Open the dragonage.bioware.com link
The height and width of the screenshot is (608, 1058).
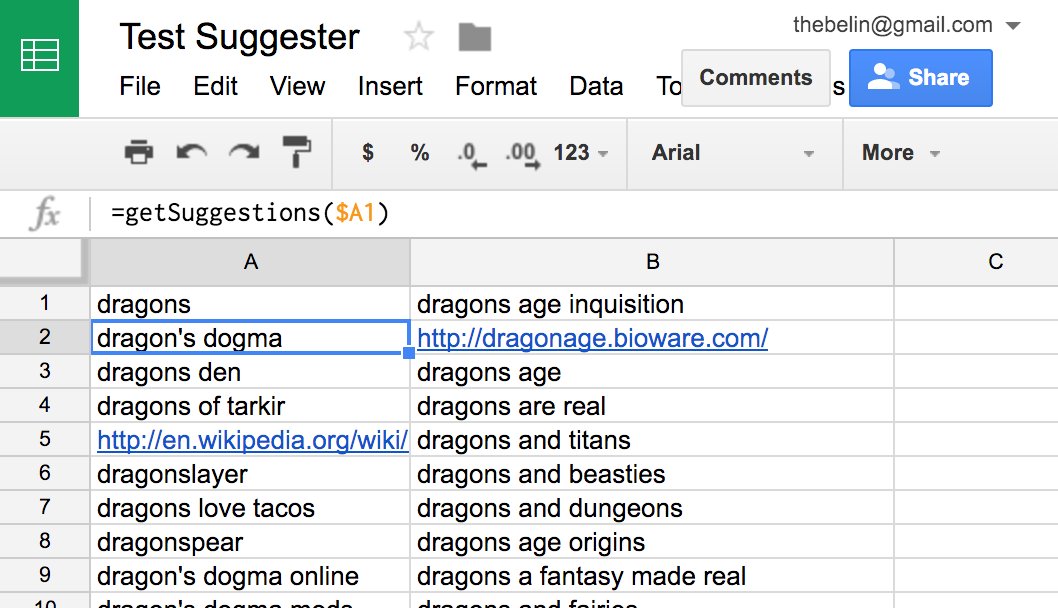coord(592,338)
